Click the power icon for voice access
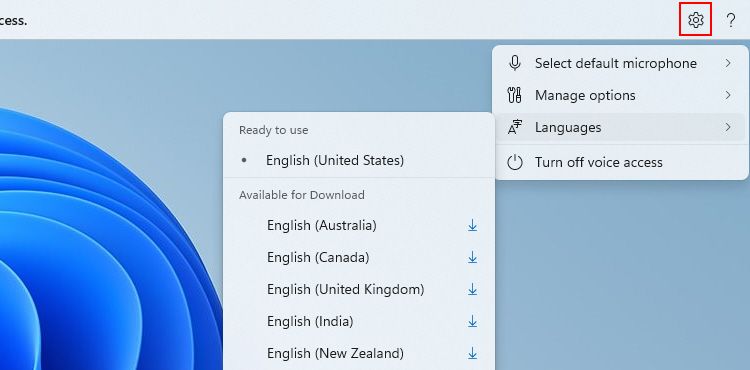The width and height of the screenshot is (750, 370). tap(515, 162)
